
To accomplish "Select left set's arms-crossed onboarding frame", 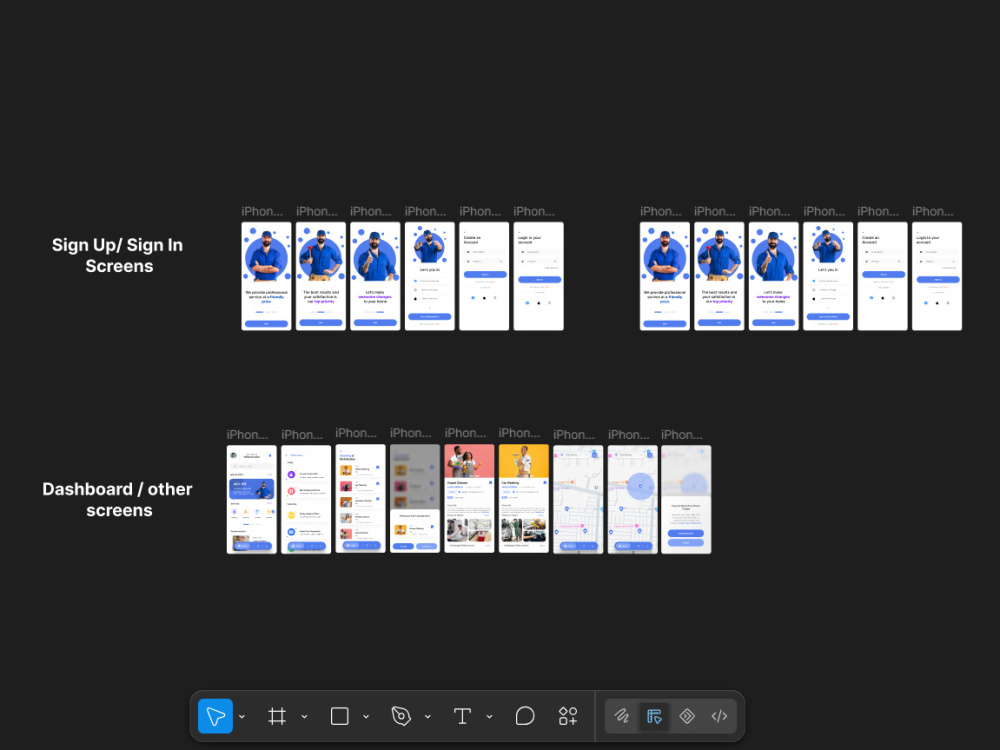I will pos(267,276).
